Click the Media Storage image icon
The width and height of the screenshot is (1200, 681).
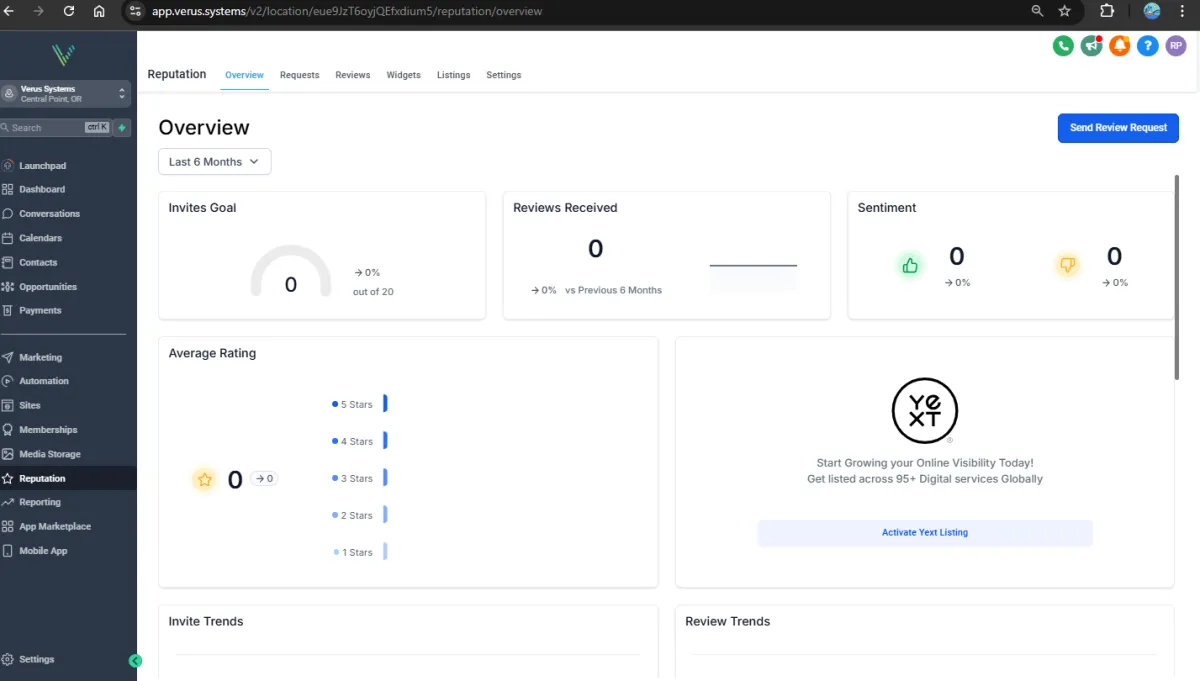pyautogui.click(x=8, y=454)
